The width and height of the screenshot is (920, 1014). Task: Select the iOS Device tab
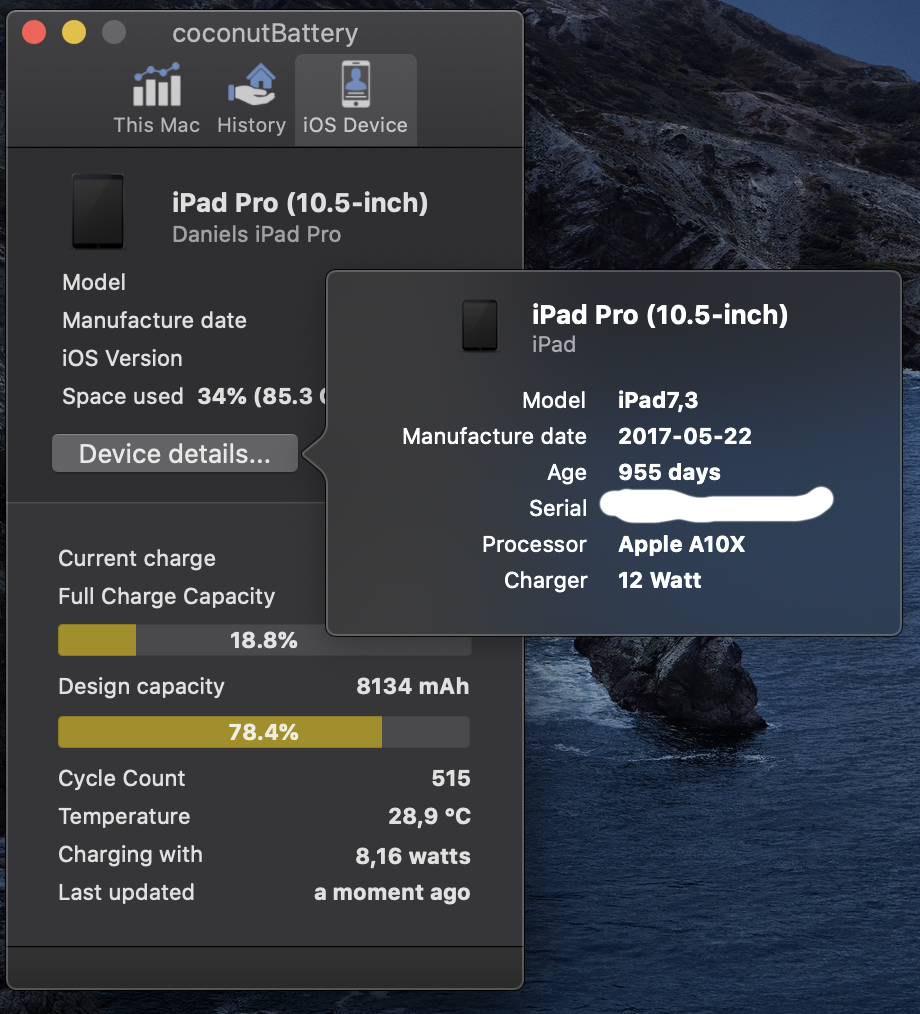click(x=356, y=99)
